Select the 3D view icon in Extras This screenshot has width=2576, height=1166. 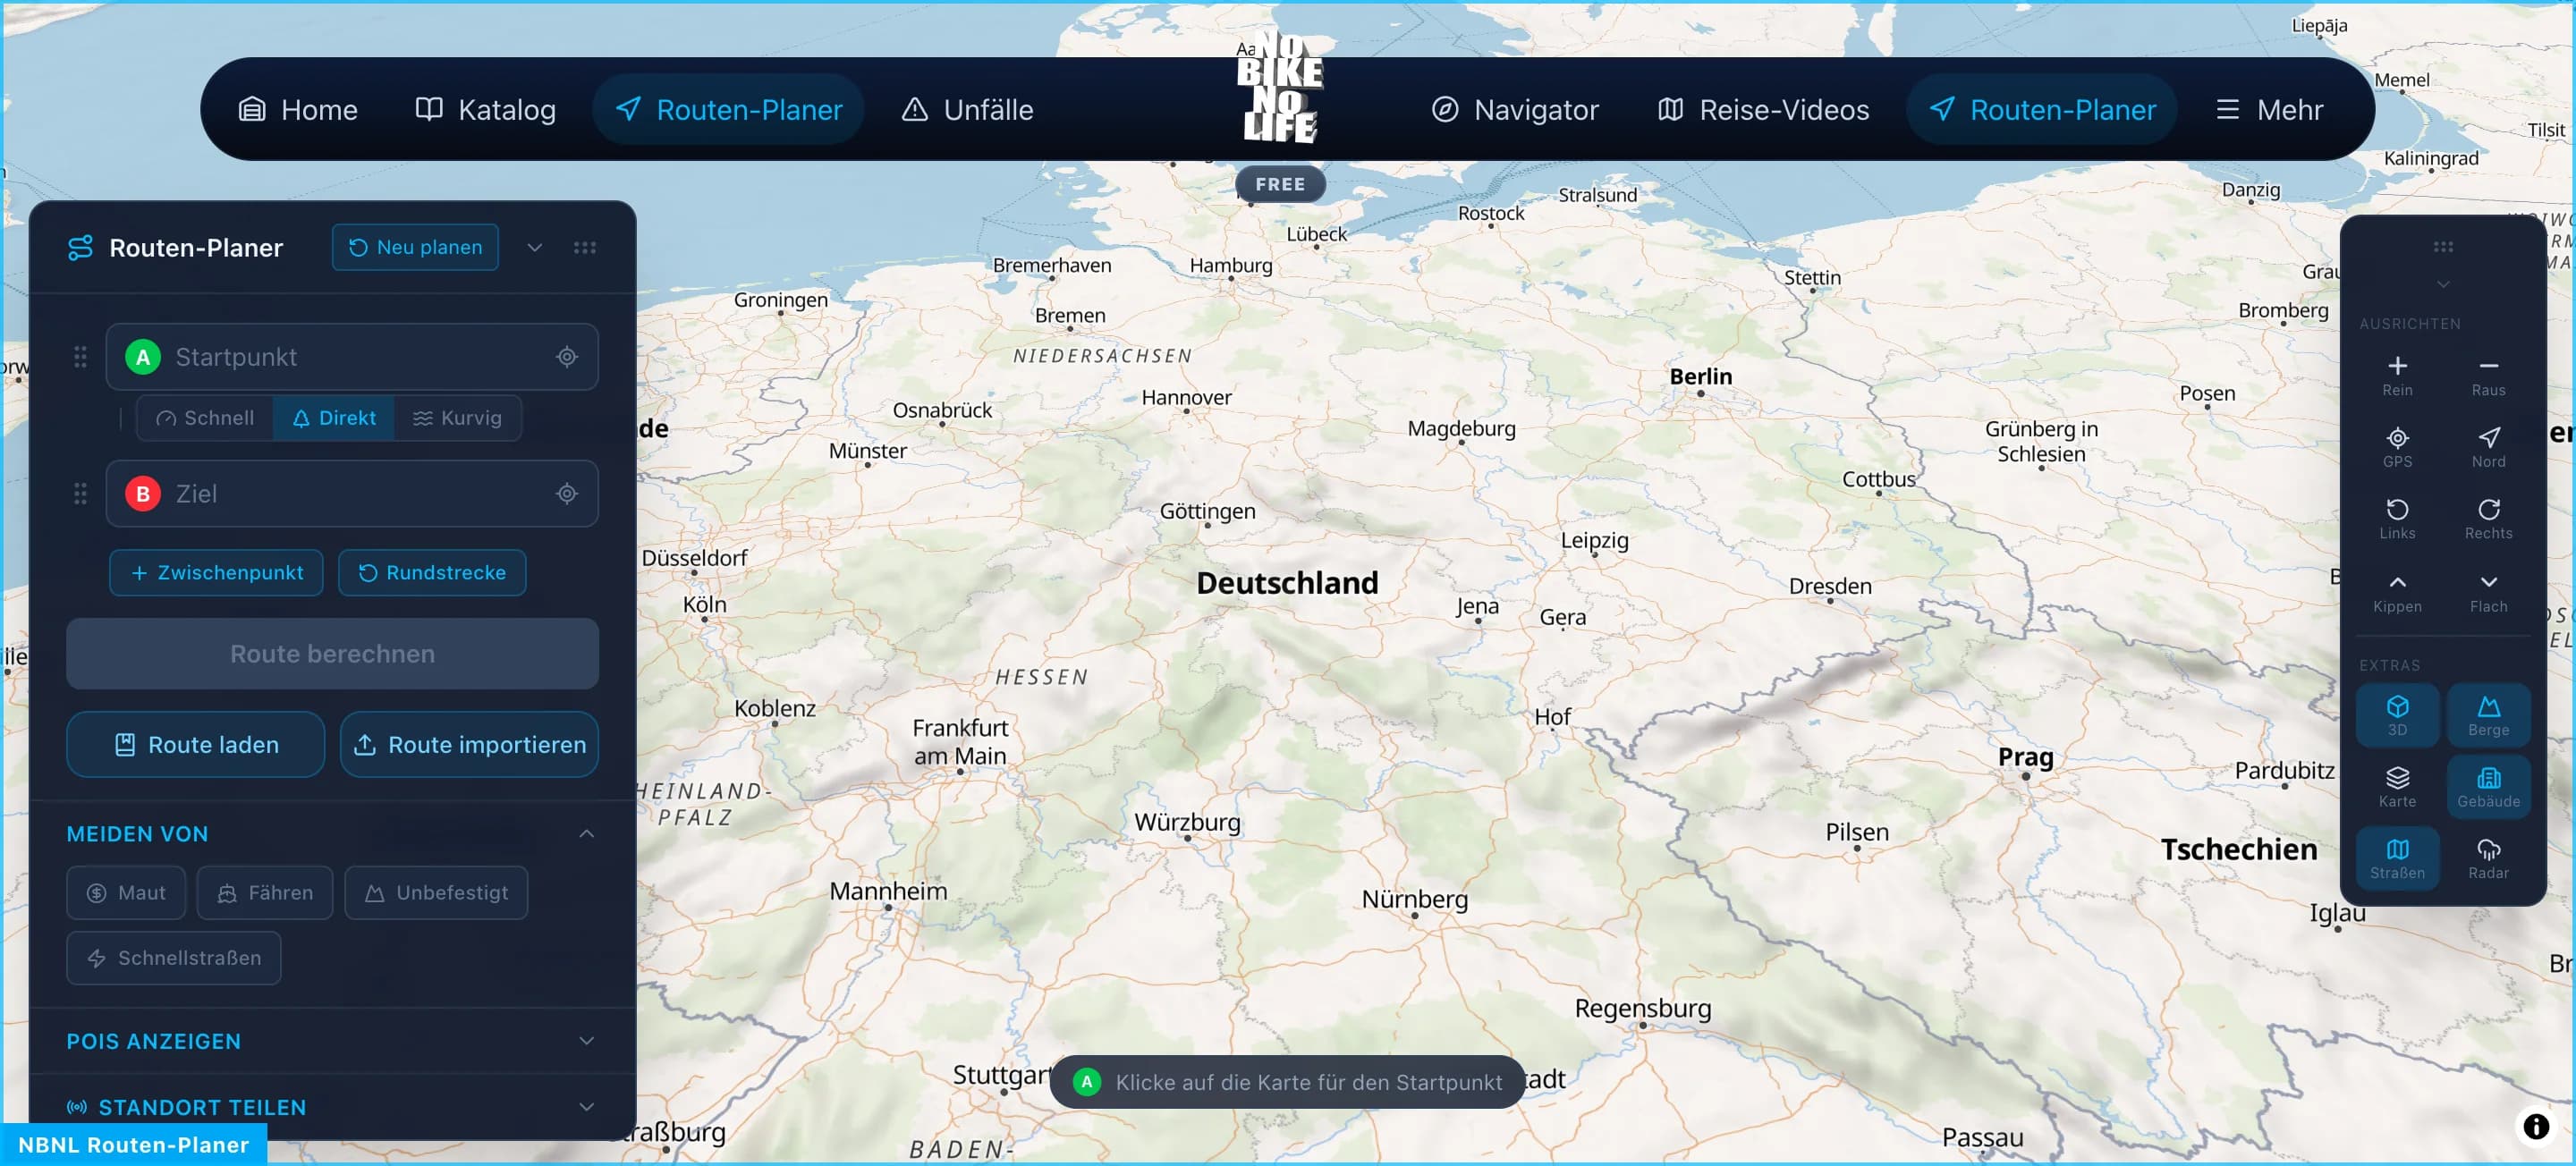pos(2398,714)
